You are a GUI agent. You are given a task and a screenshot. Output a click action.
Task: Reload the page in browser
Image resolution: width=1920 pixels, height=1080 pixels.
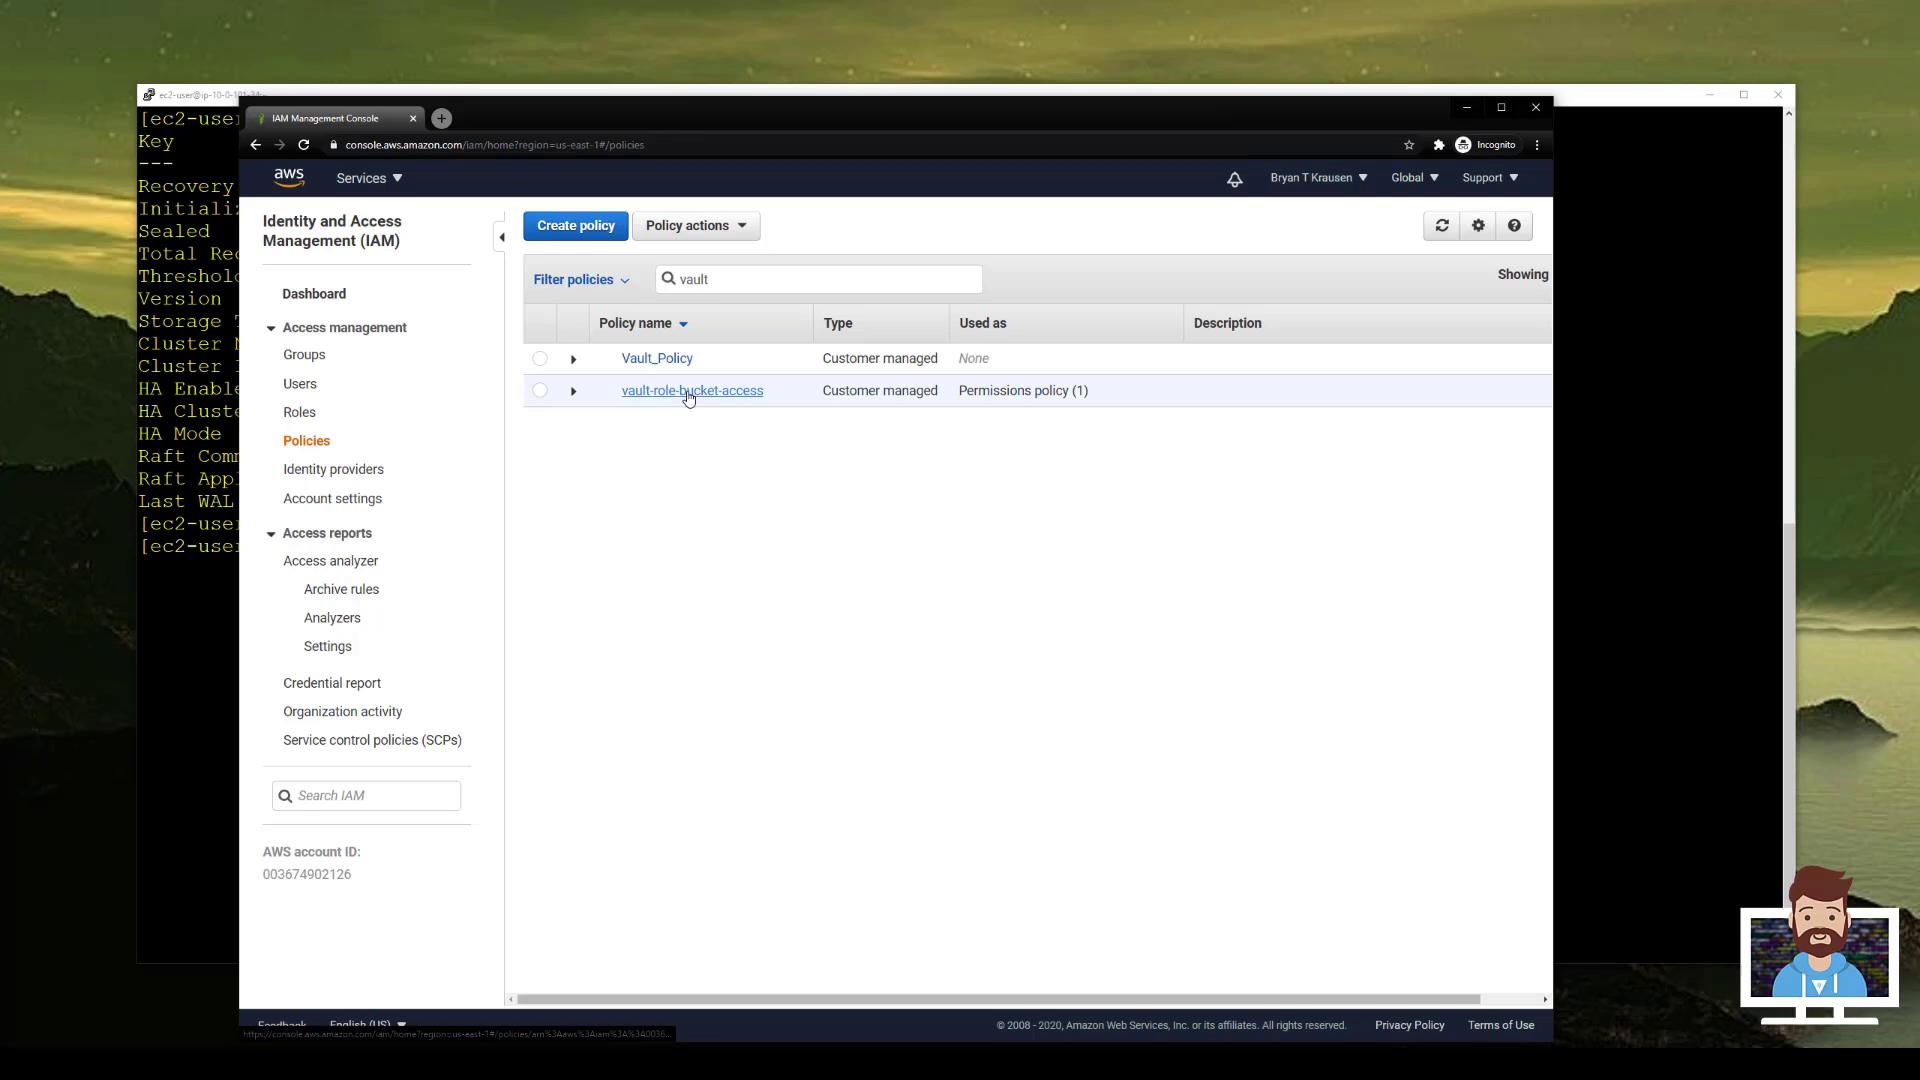[304, 145]
